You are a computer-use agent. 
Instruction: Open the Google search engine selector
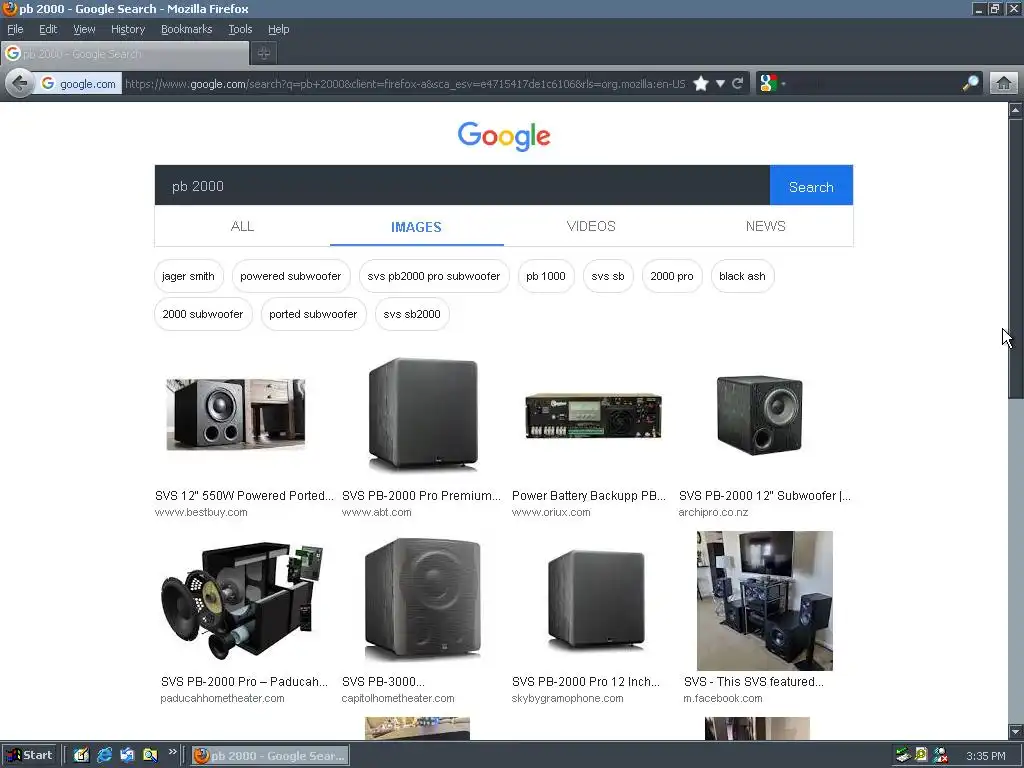click(773, 84)
